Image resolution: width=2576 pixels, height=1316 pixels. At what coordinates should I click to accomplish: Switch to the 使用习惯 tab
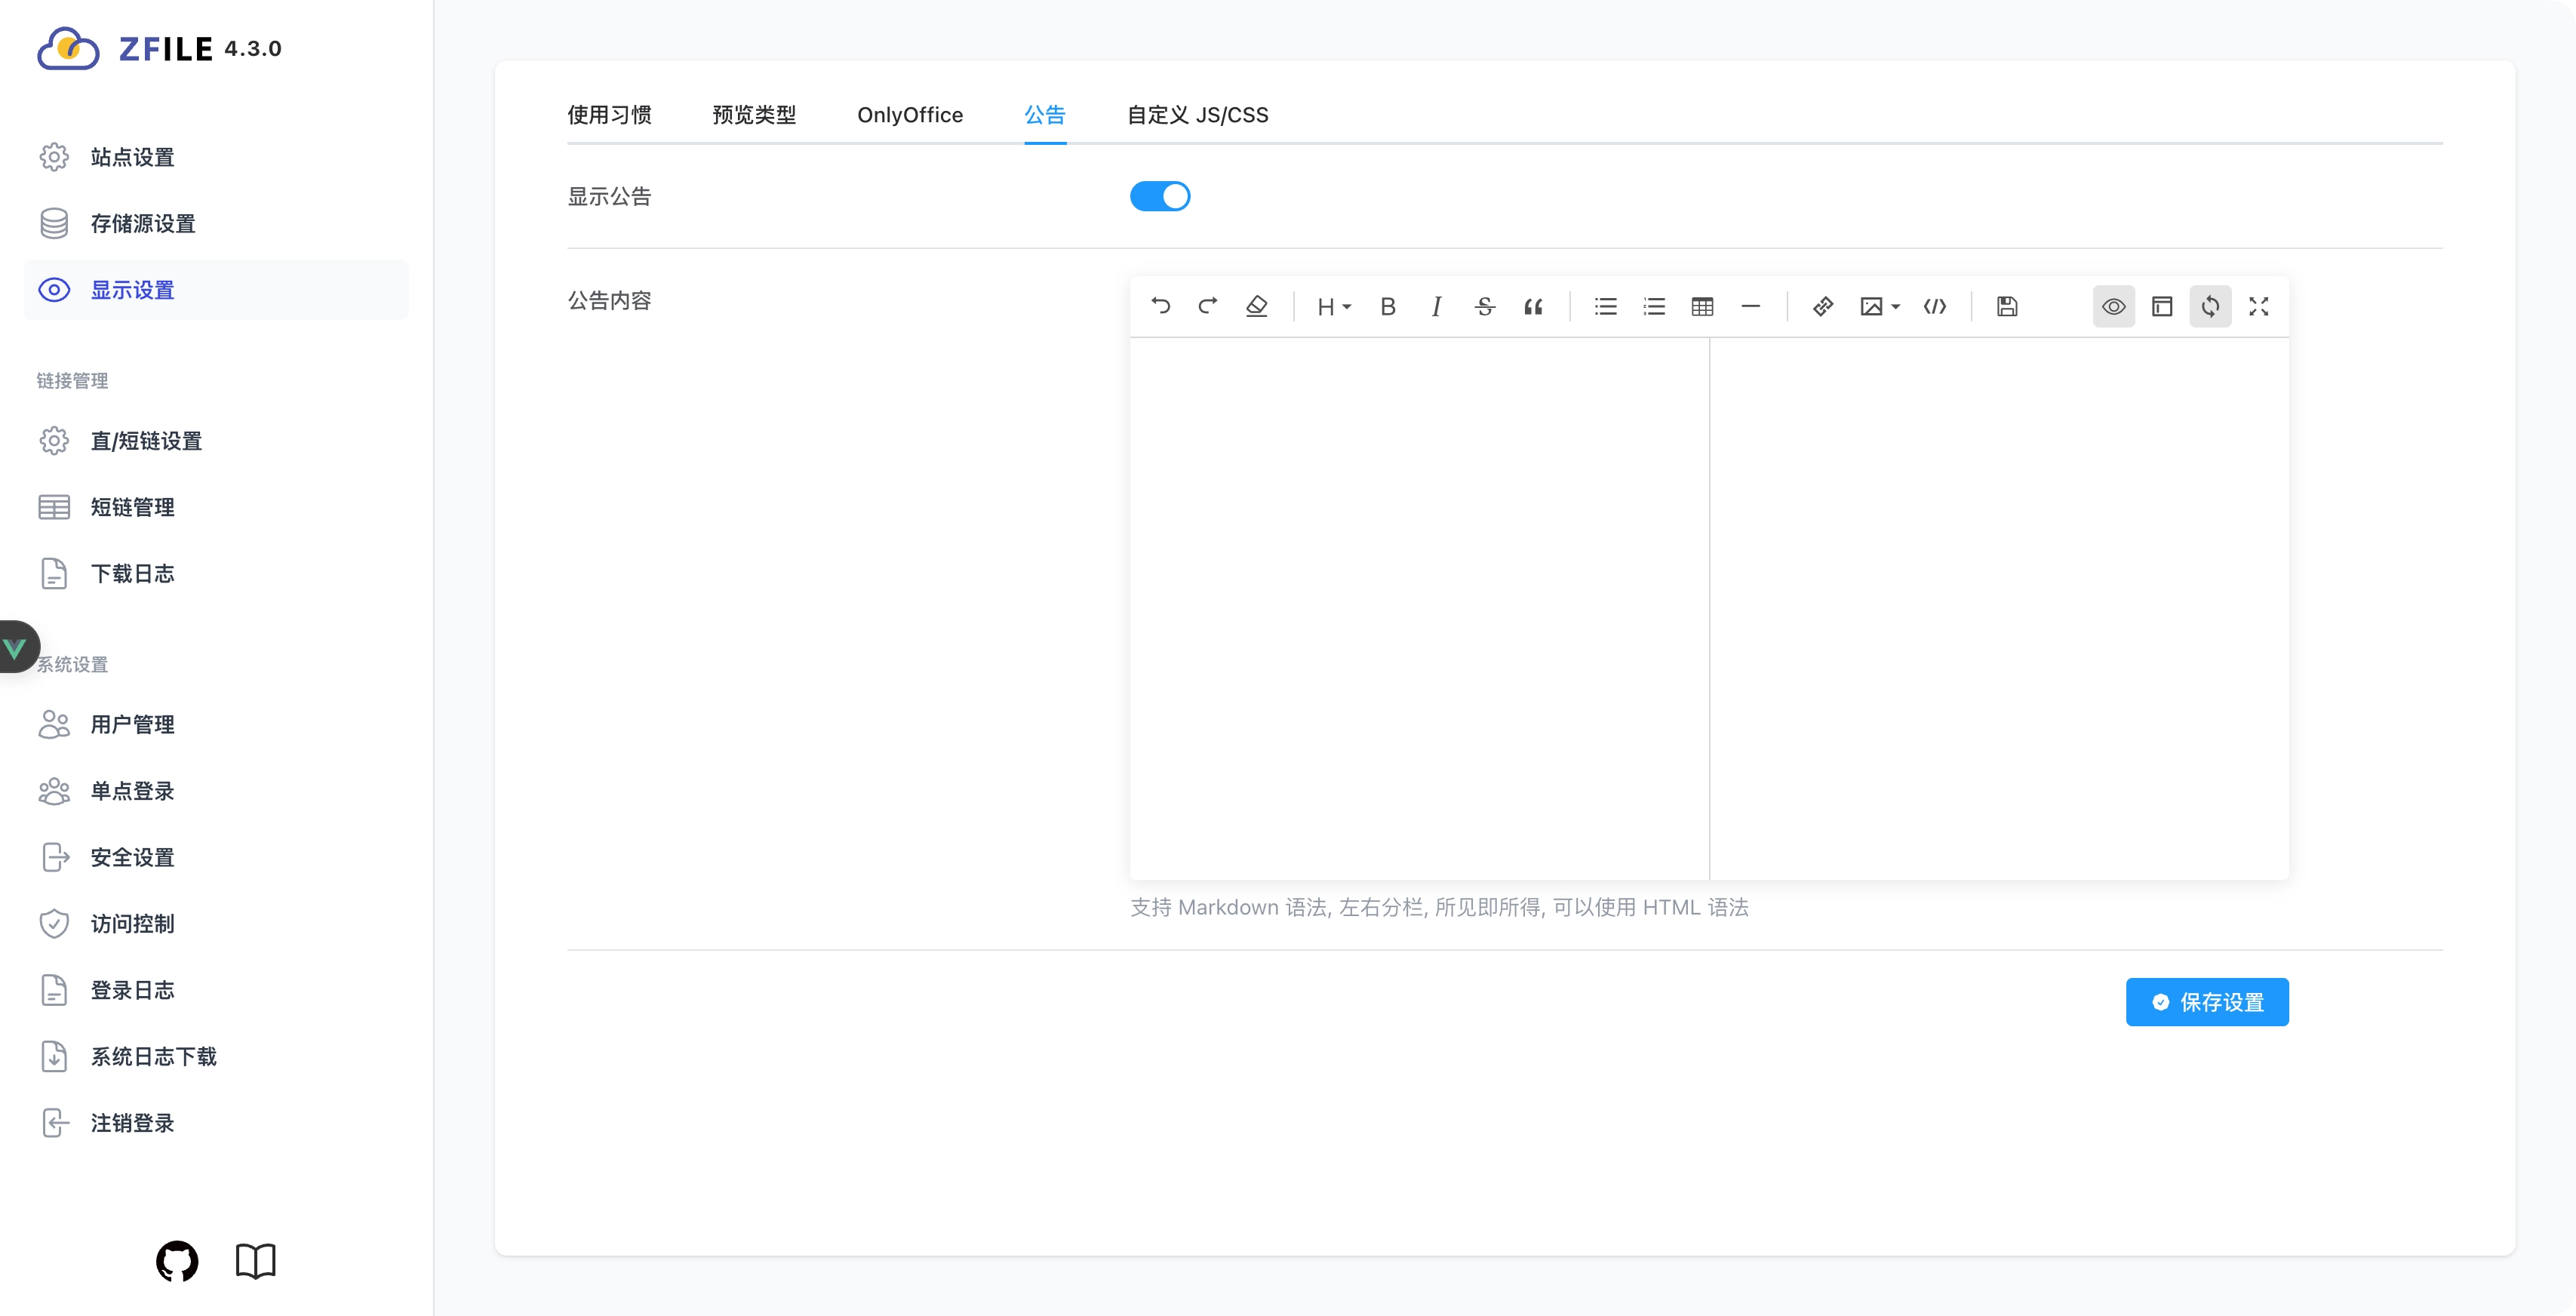[609, 115]
